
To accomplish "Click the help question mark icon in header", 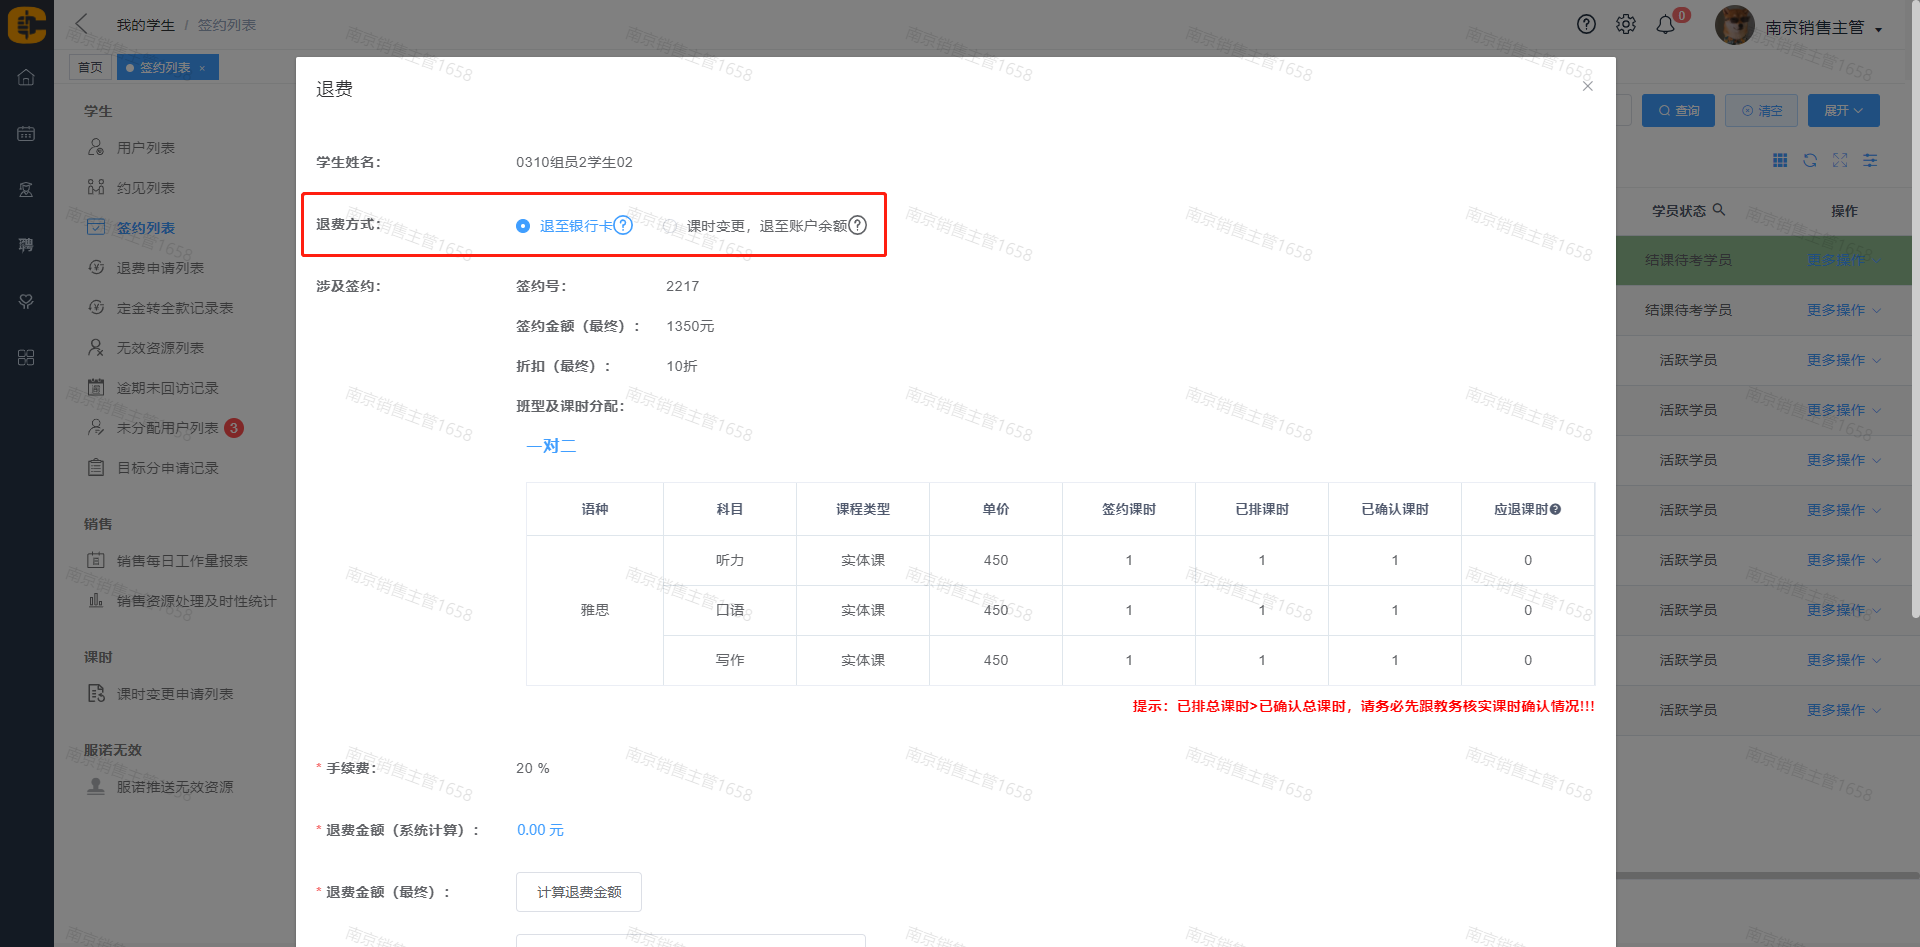I will coord(1586,25).
